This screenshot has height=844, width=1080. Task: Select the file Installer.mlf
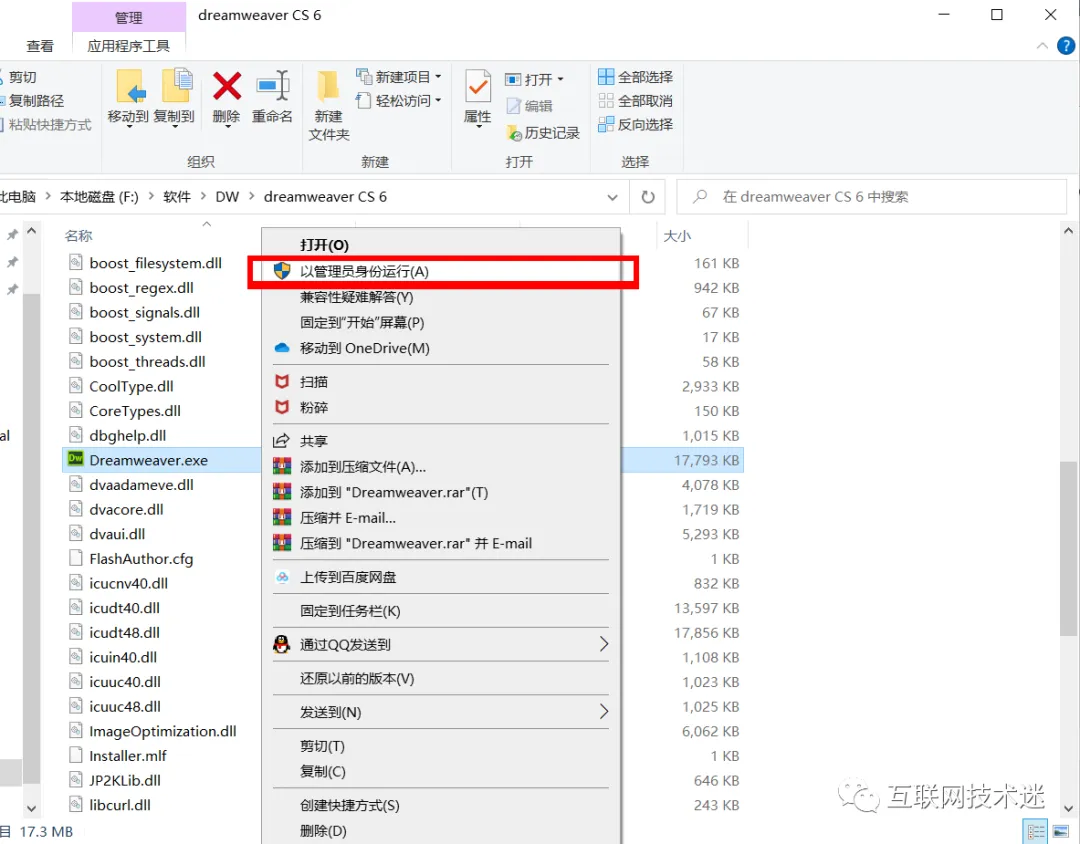pos(128,756)
